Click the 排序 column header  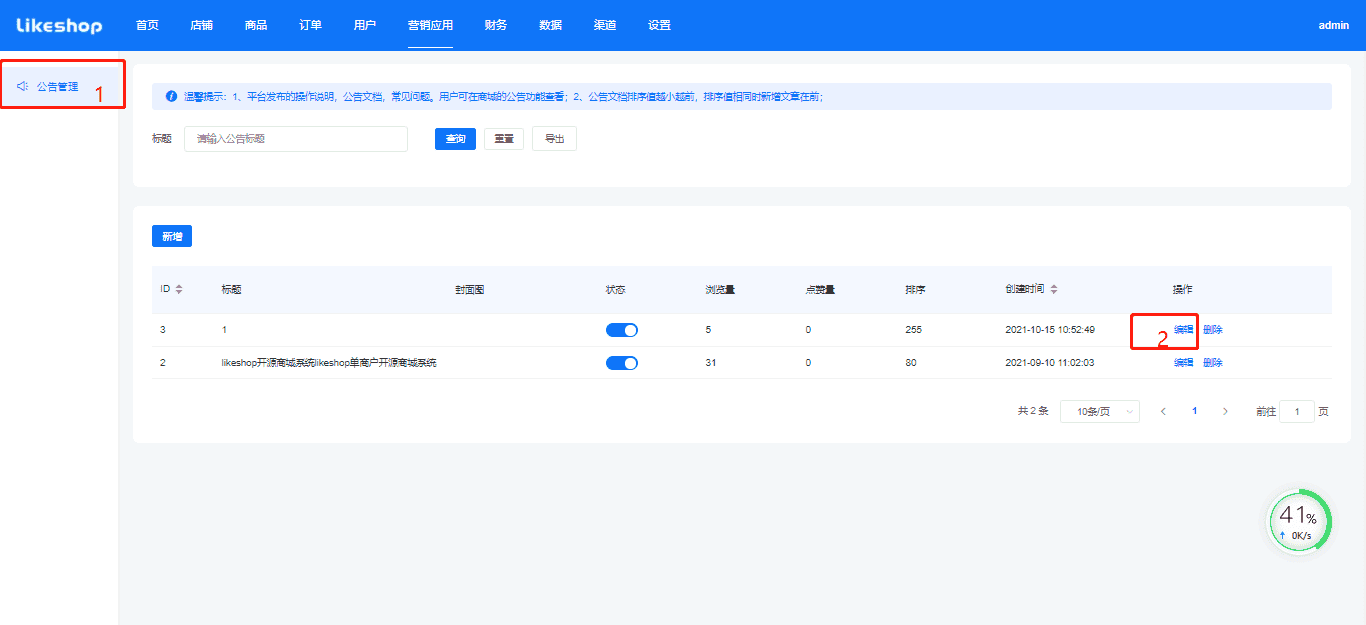pyautogui.click(x=915, y=289)
